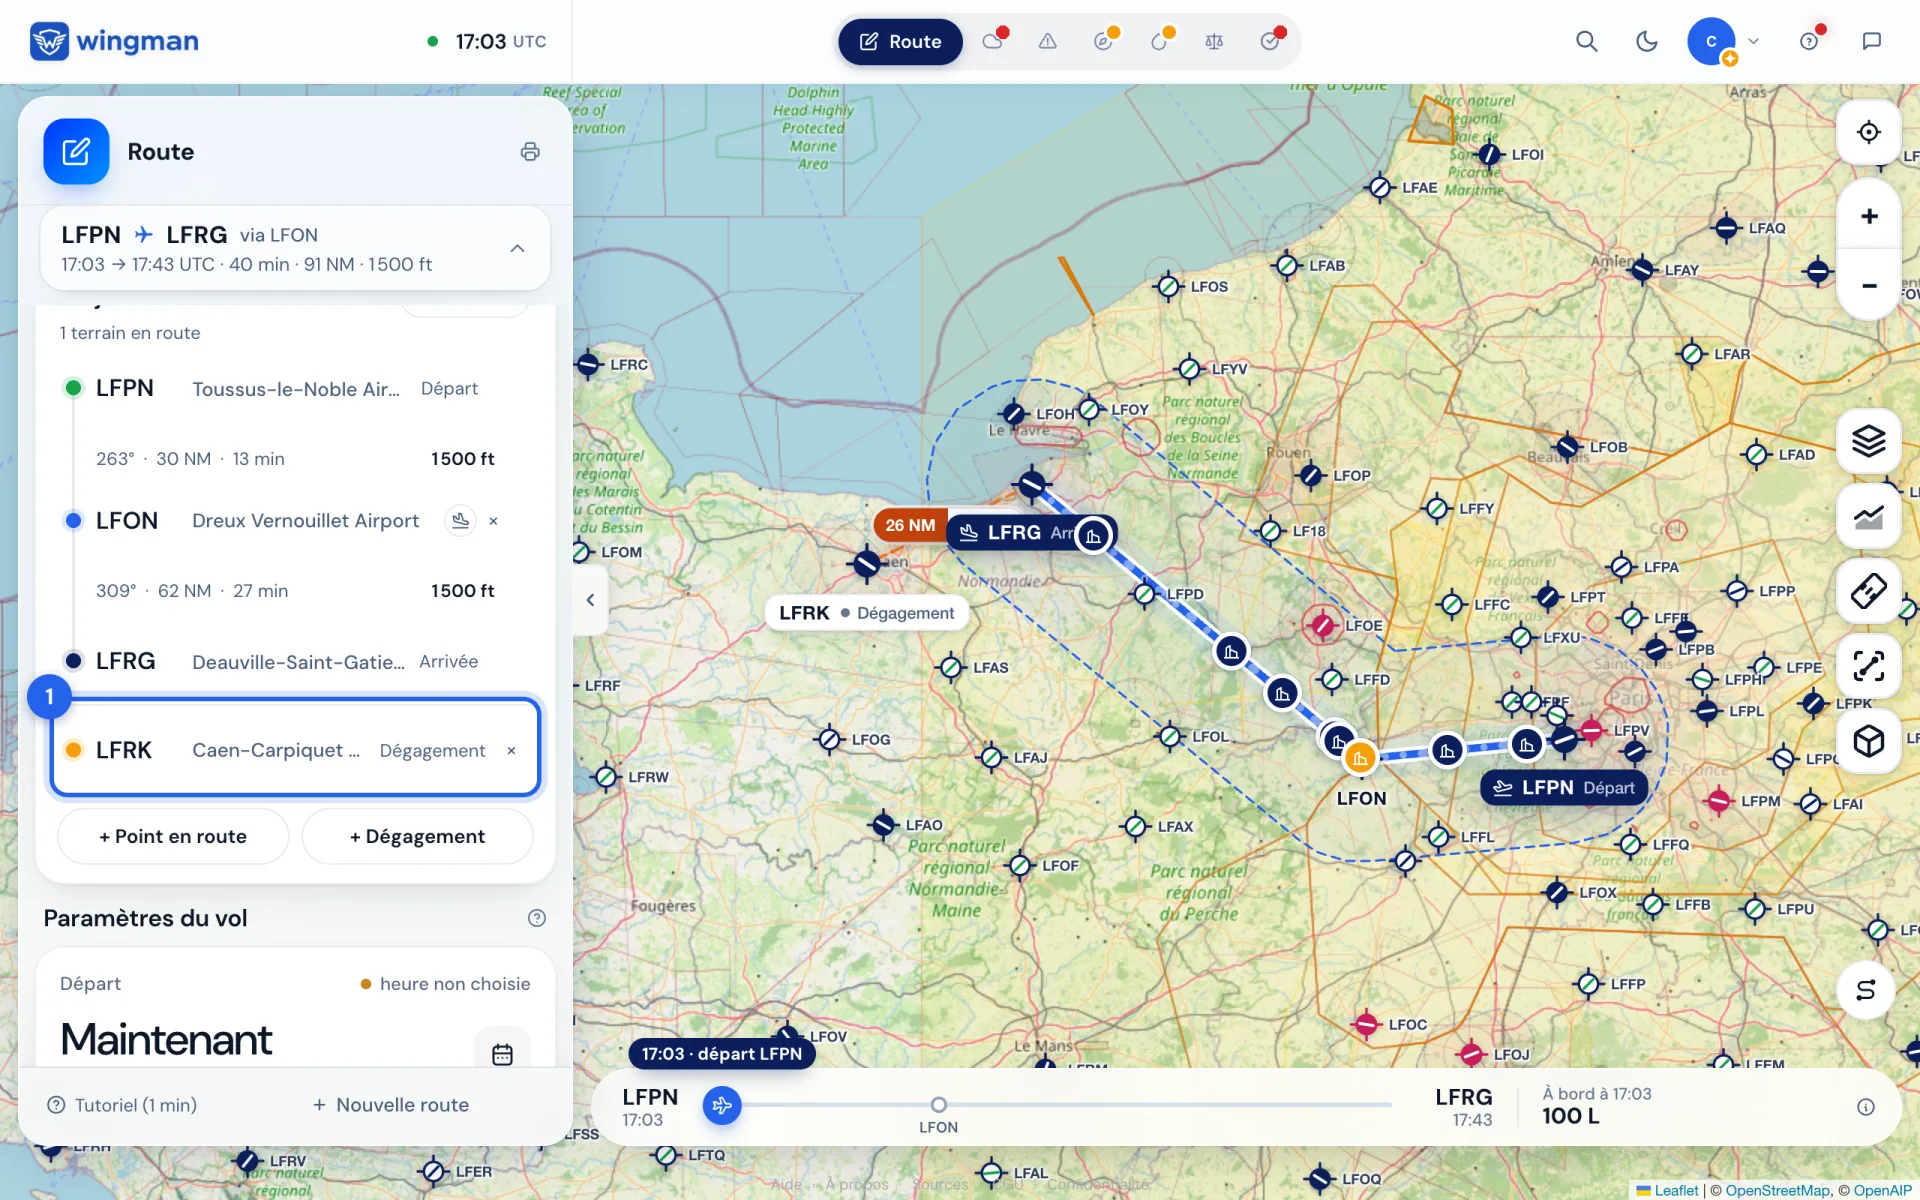Screen dimensions: 1920x1200
Task: Open the warnings triangle tab
Action: [x=1047, y=41]
